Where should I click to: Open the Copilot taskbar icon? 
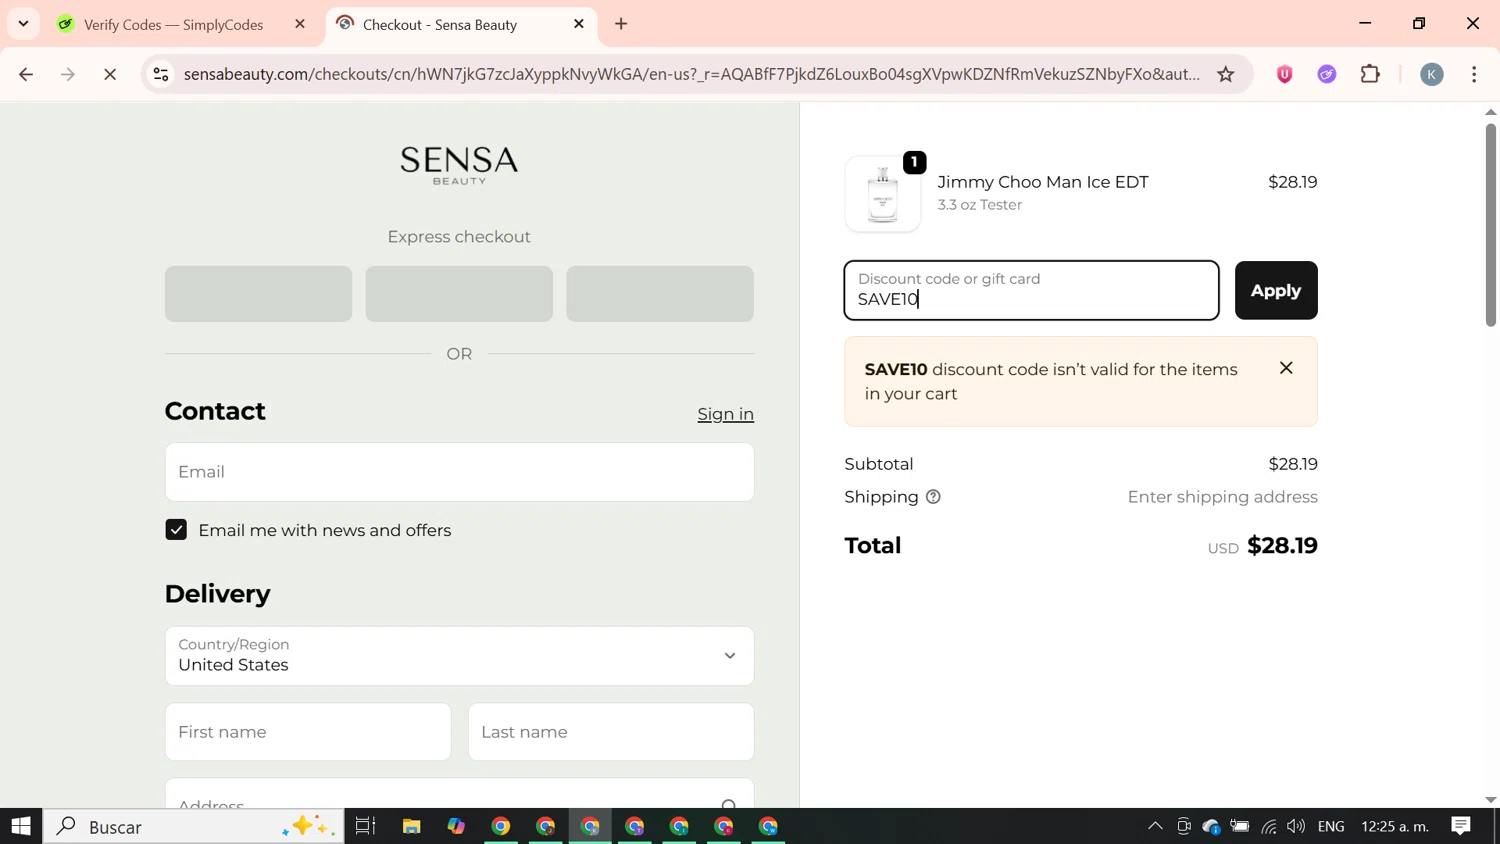point(456,826)
